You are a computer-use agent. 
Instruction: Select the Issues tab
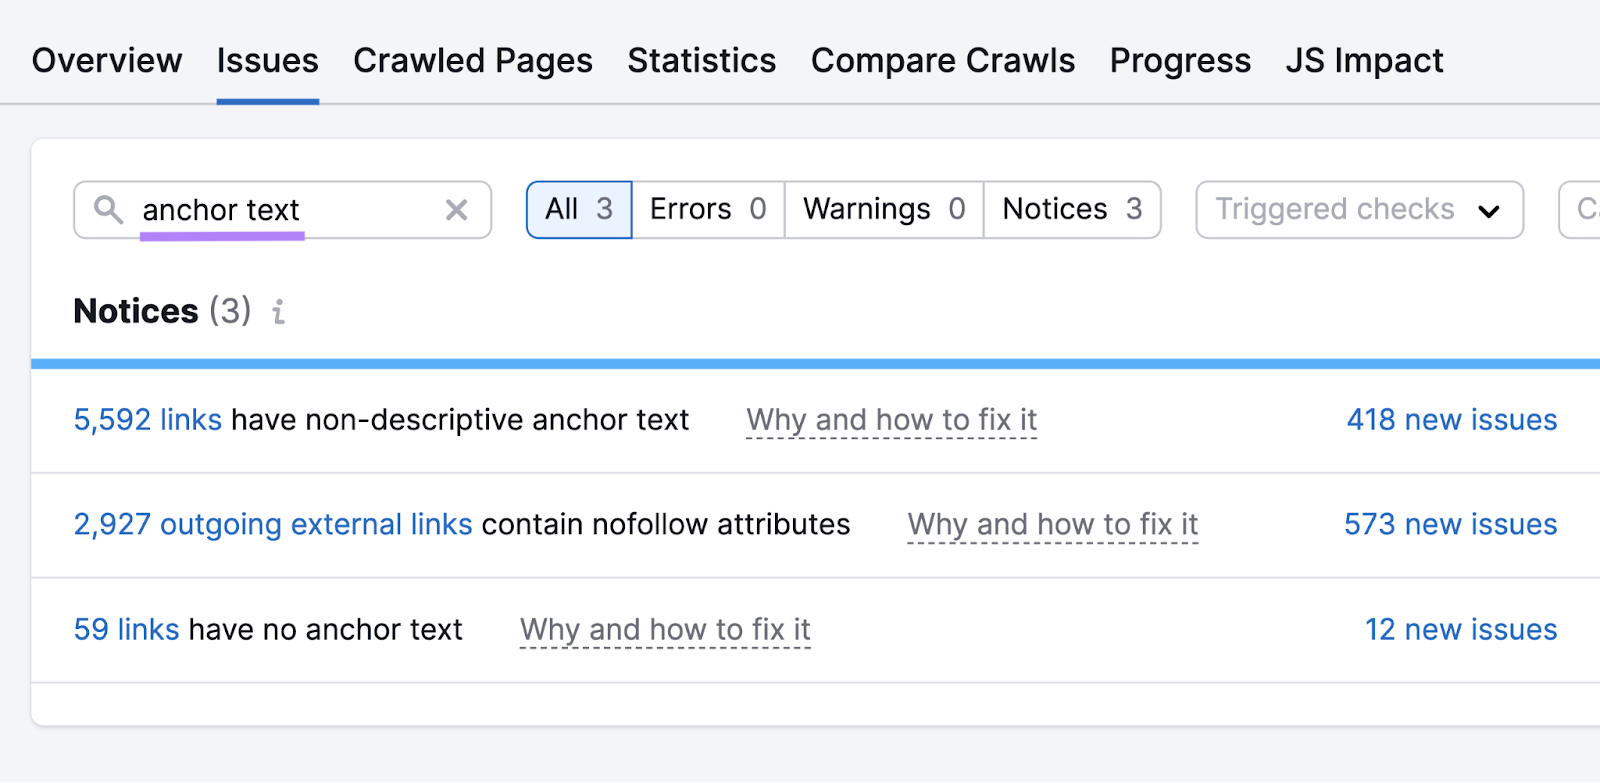(267, 61)
